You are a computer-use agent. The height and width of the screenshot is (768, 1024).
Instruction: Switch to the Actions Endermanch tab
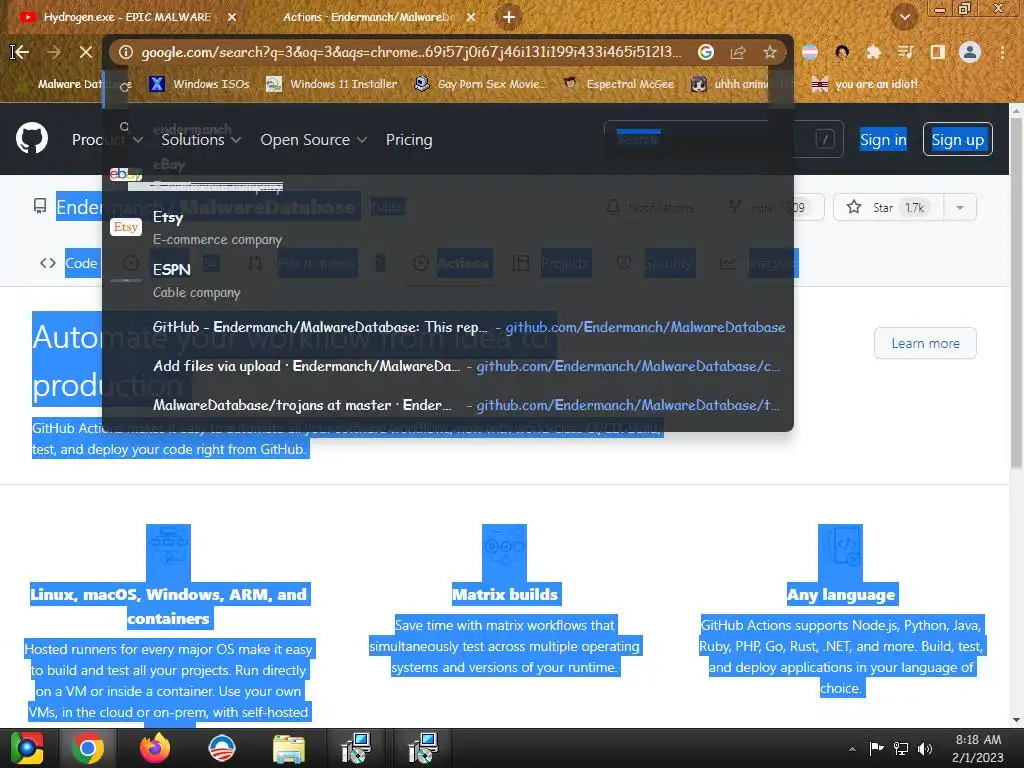point(369,17)
